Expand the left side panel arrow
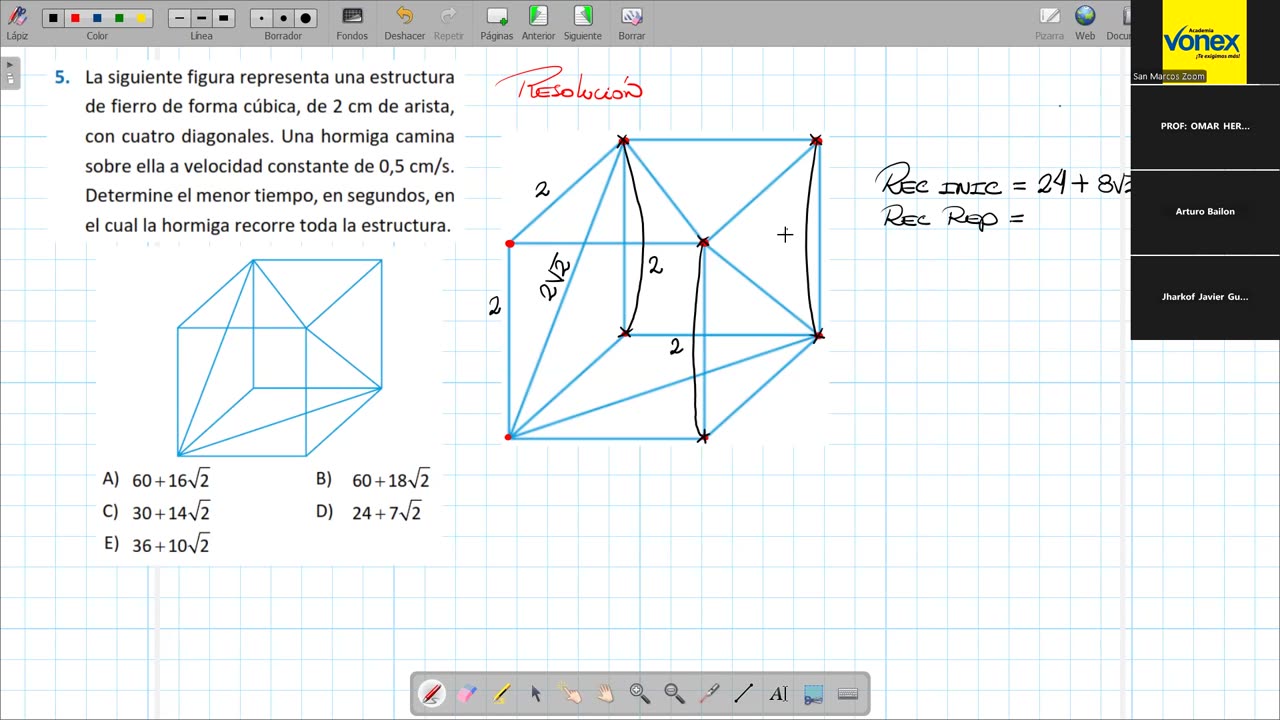The image size is (1280, 720). pos(10,73)
